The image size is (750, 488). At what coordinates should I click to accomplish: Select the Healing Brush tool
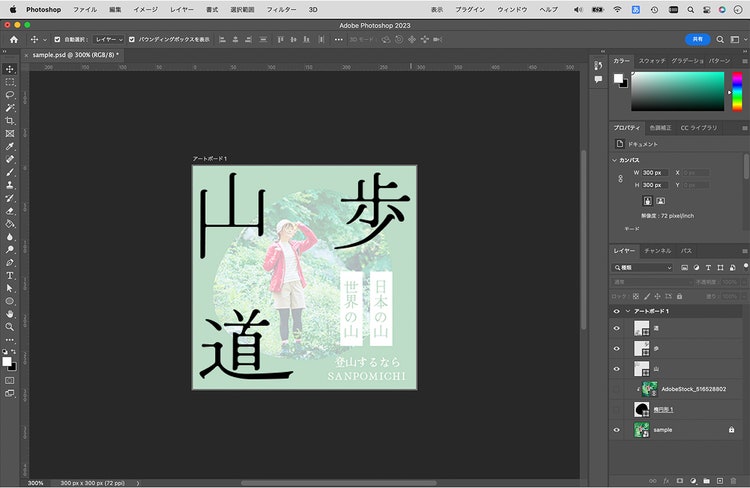[10, 159]
